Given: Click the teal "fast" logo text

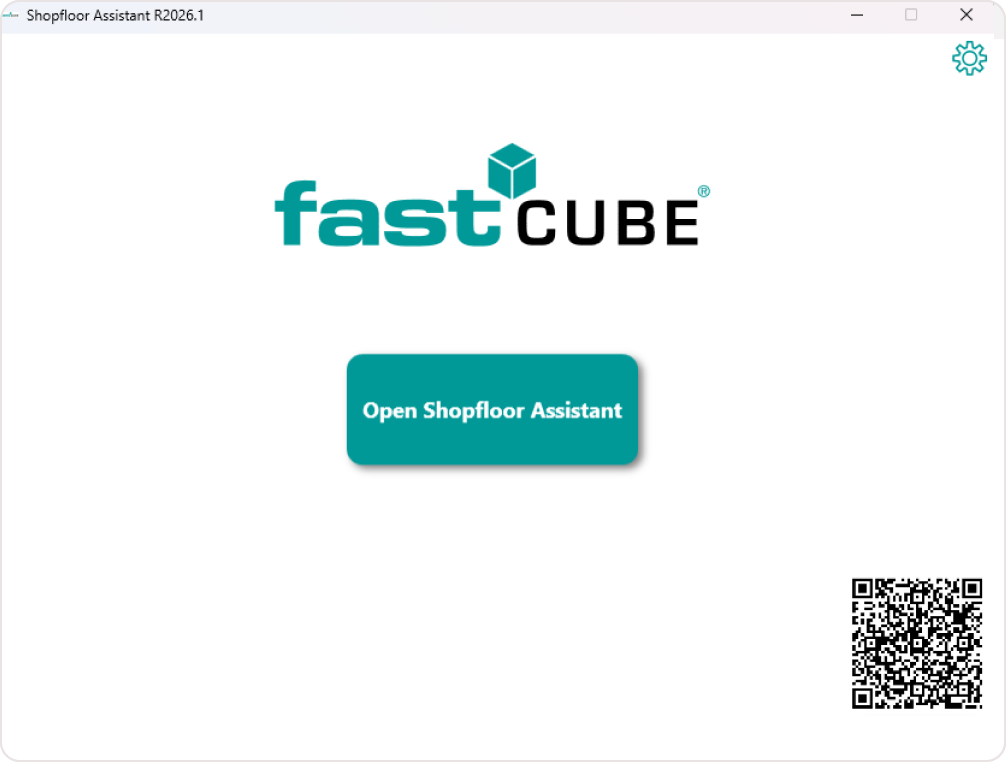Looking at the screenshot, I should coord(385,213).
